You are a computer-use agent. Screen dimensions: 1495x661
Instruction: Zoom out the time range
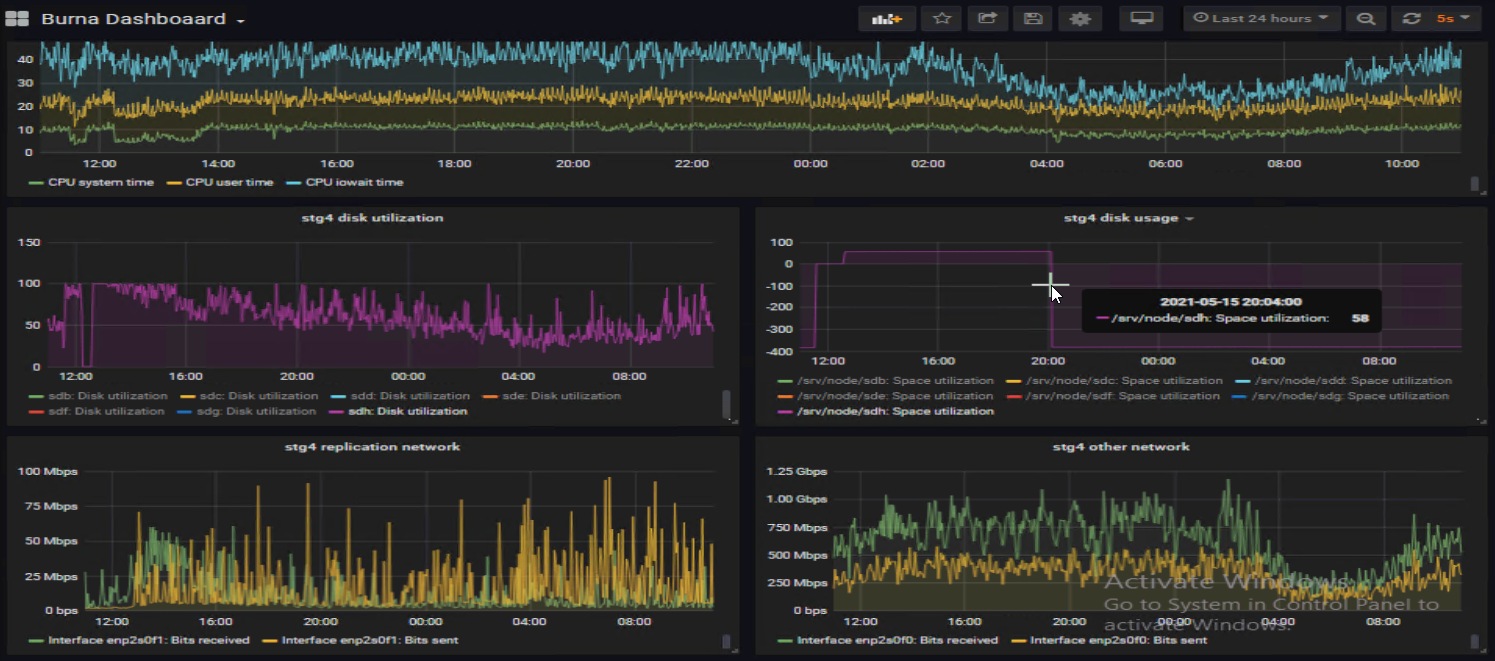1365,19
